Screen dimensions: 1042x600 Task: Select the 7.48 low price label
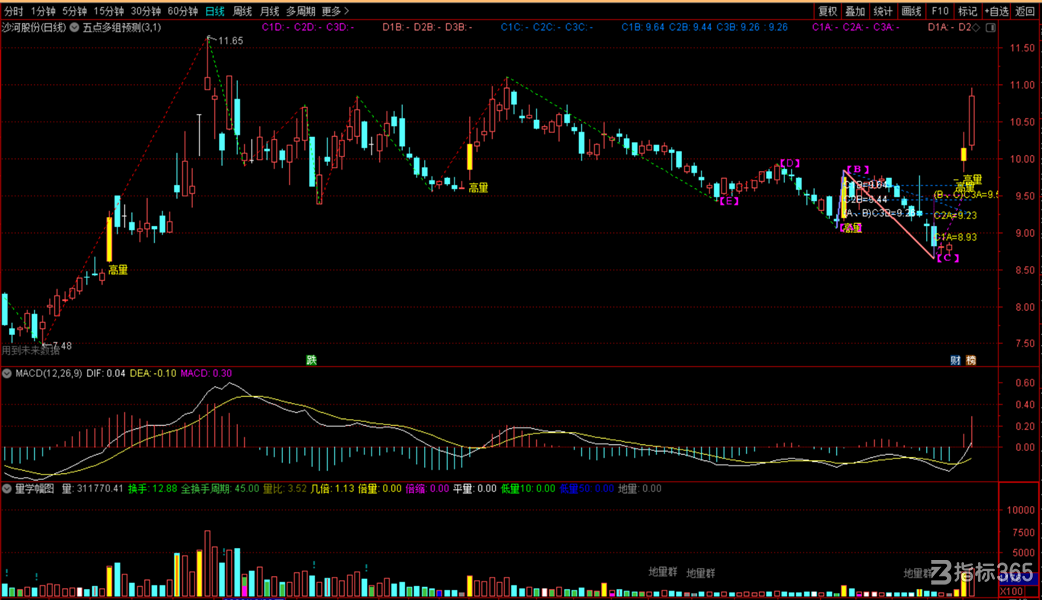pos(62,346)
